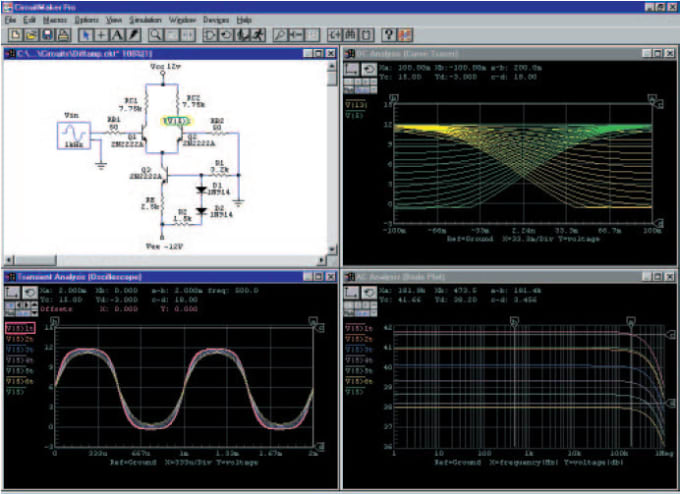Click the Parts browser toolbar icon
The width and height of the screenshot is (680, 494).
pos(334,35)
